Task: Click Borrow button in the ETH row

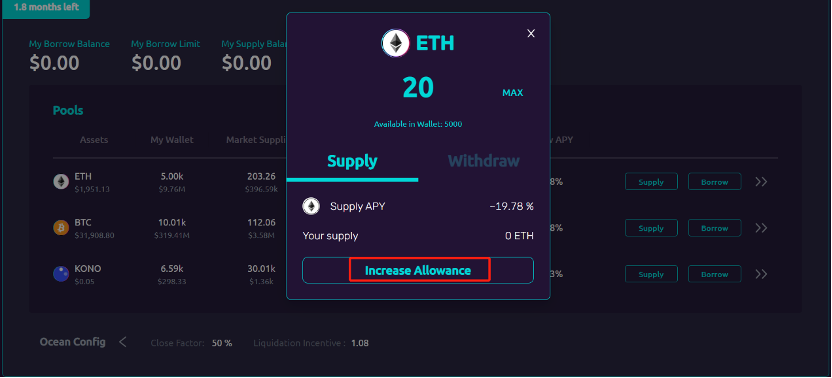Action: pyautogui.click(x=715, y=182)
